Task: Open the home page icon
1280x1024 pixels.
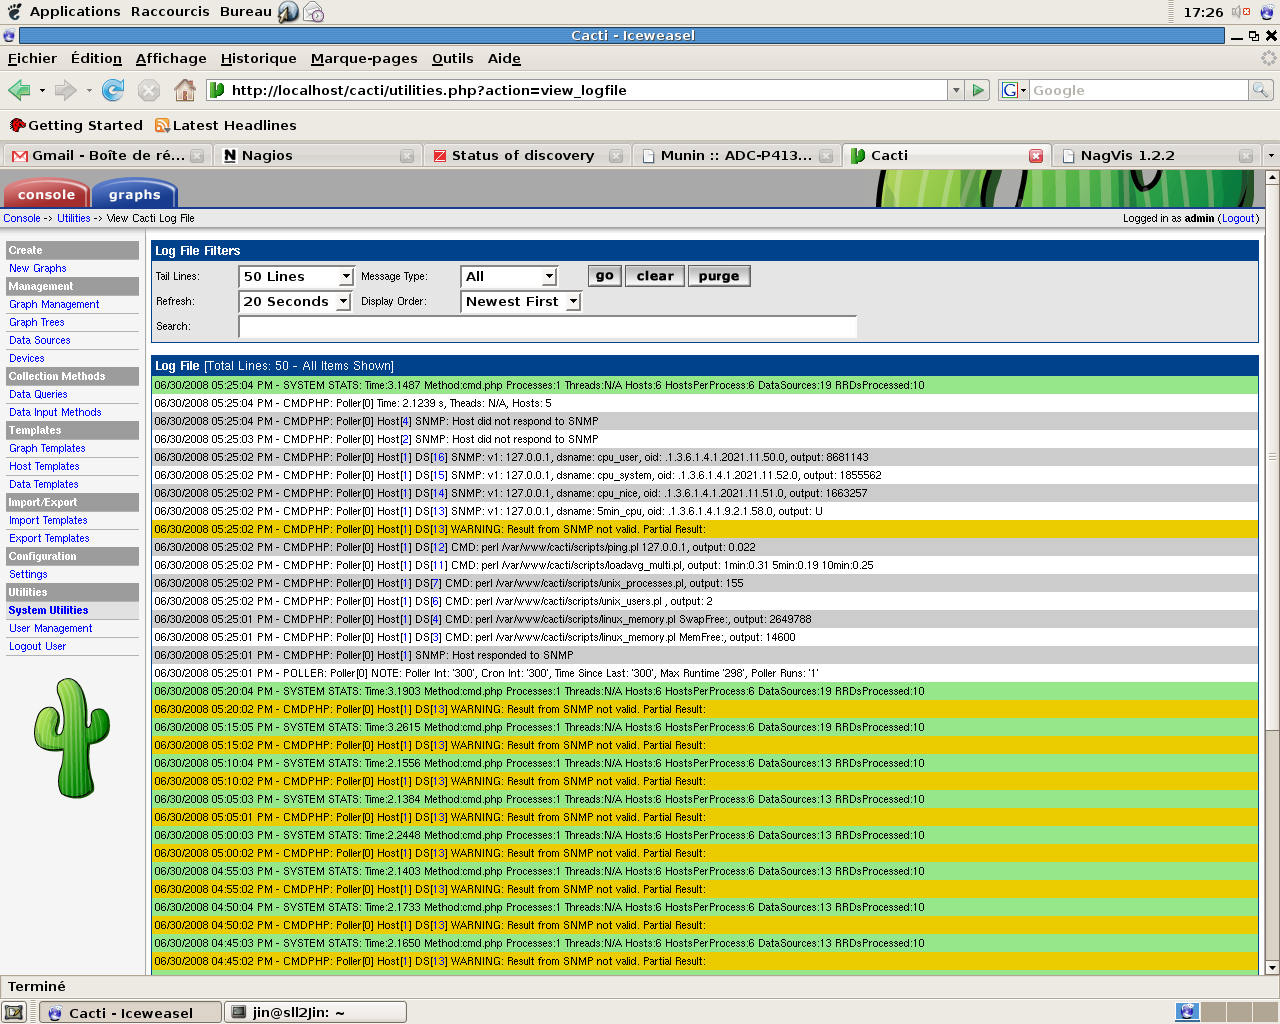Action: [185, 90]
